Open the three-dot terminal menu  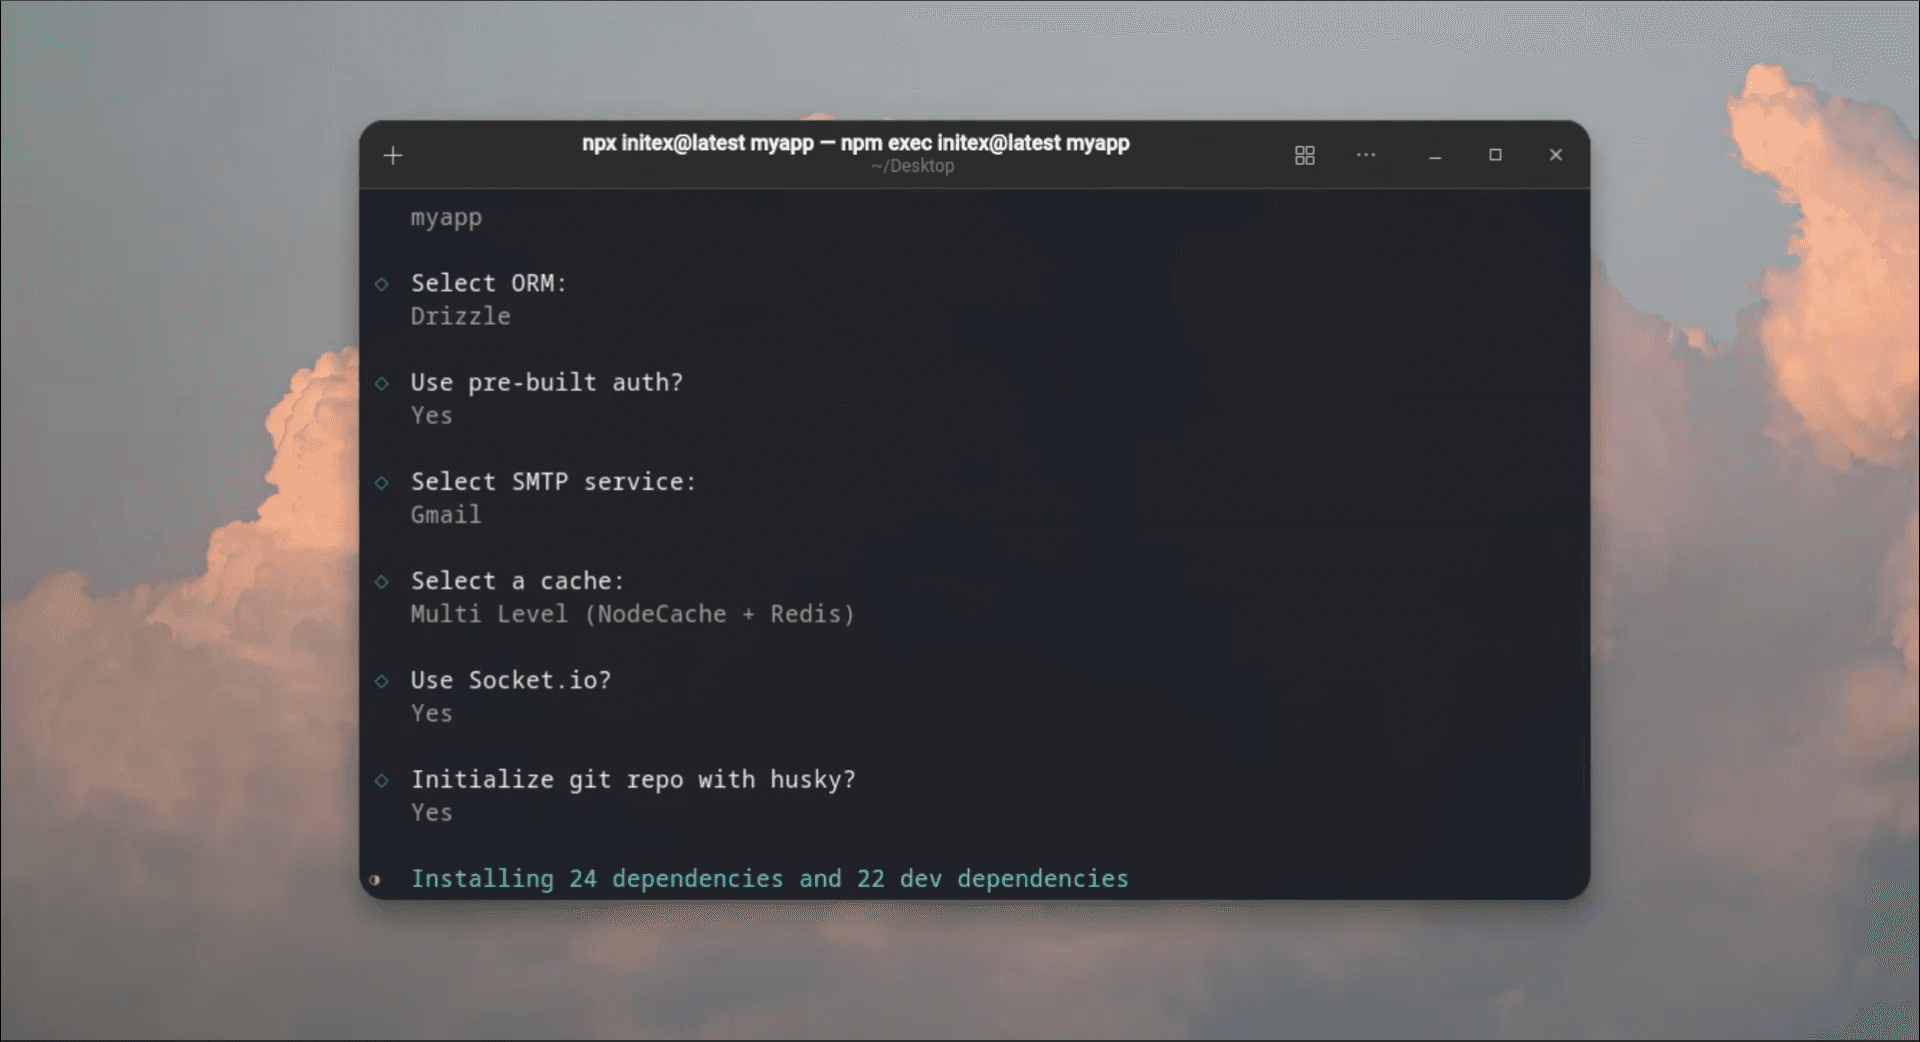pyautogui.click(x=1366, y=155)
